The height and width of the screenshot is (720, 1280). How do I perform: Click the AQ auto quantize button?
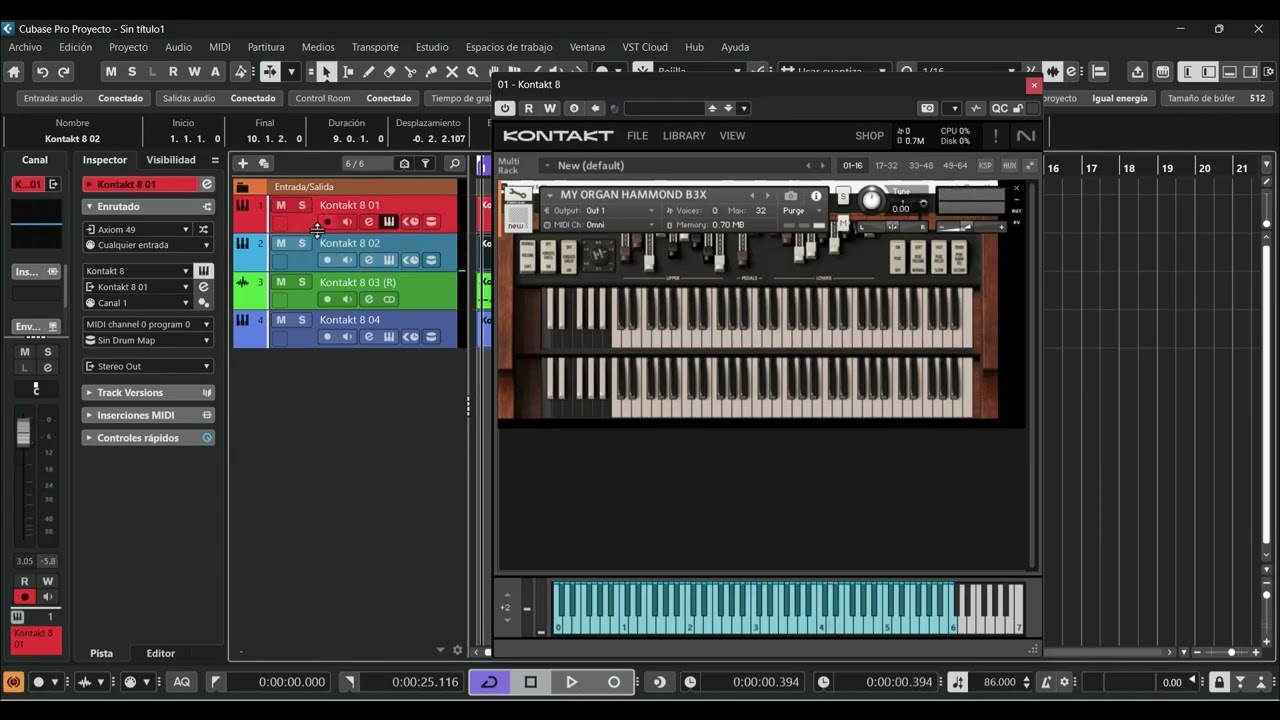181,682
